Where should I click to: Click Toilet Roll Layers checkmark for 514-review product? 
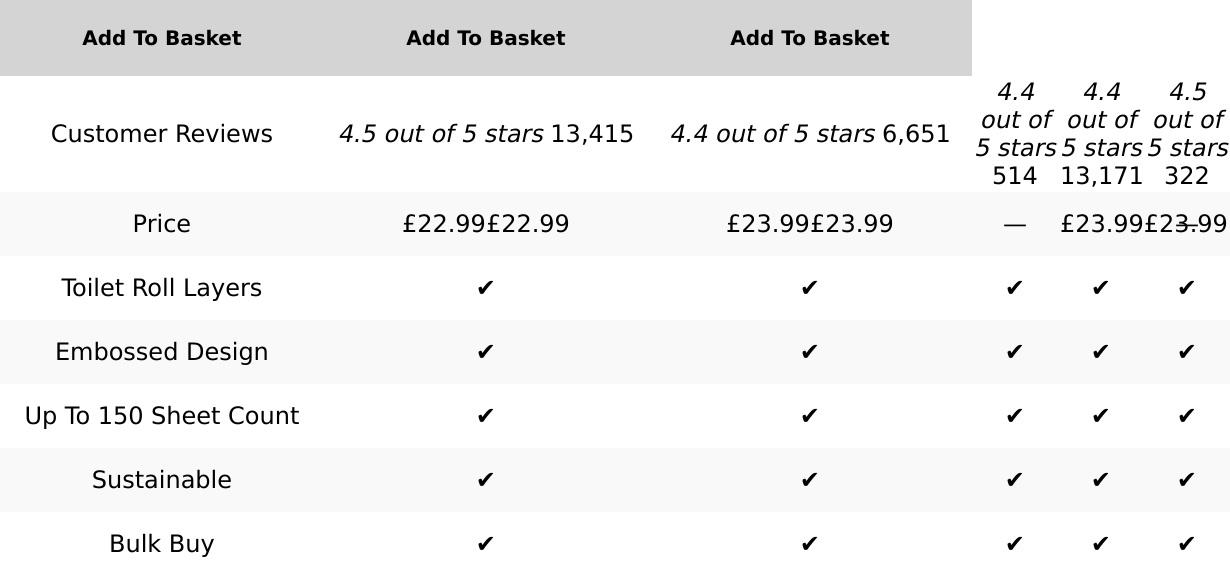pyautogui.click(x=1015, y=288)
